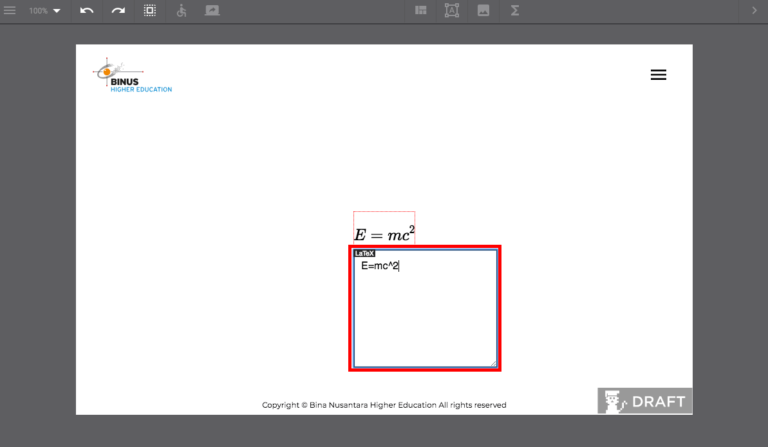This screenshot has height=447, width=768.
Task: Click the resize handle of LaTeX box
Action: click(x=492, y=363)
